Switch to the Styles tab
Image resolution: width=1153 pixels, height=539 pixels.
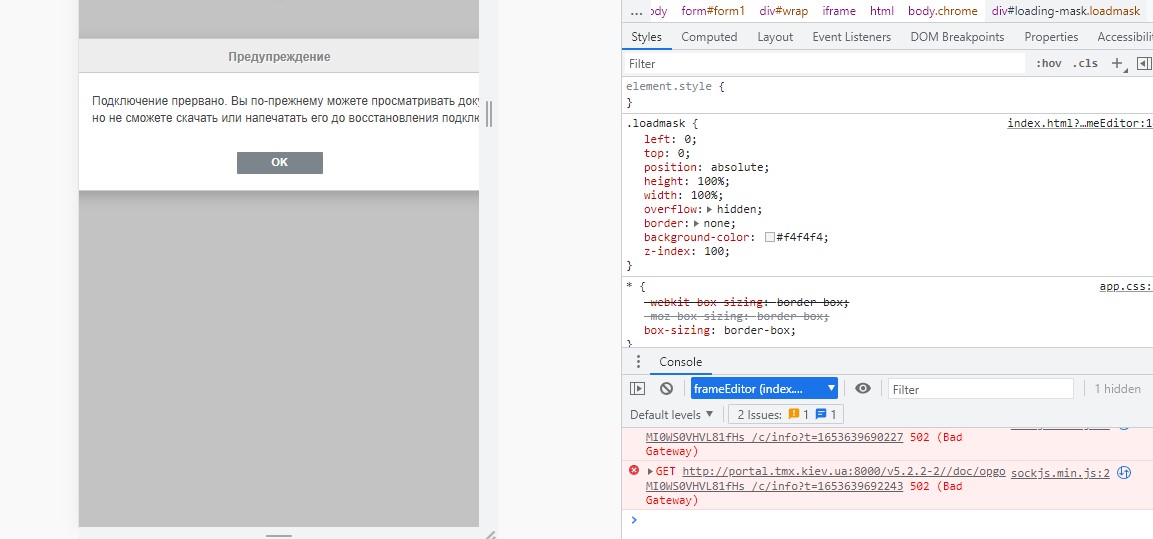[x=646, y=37]
